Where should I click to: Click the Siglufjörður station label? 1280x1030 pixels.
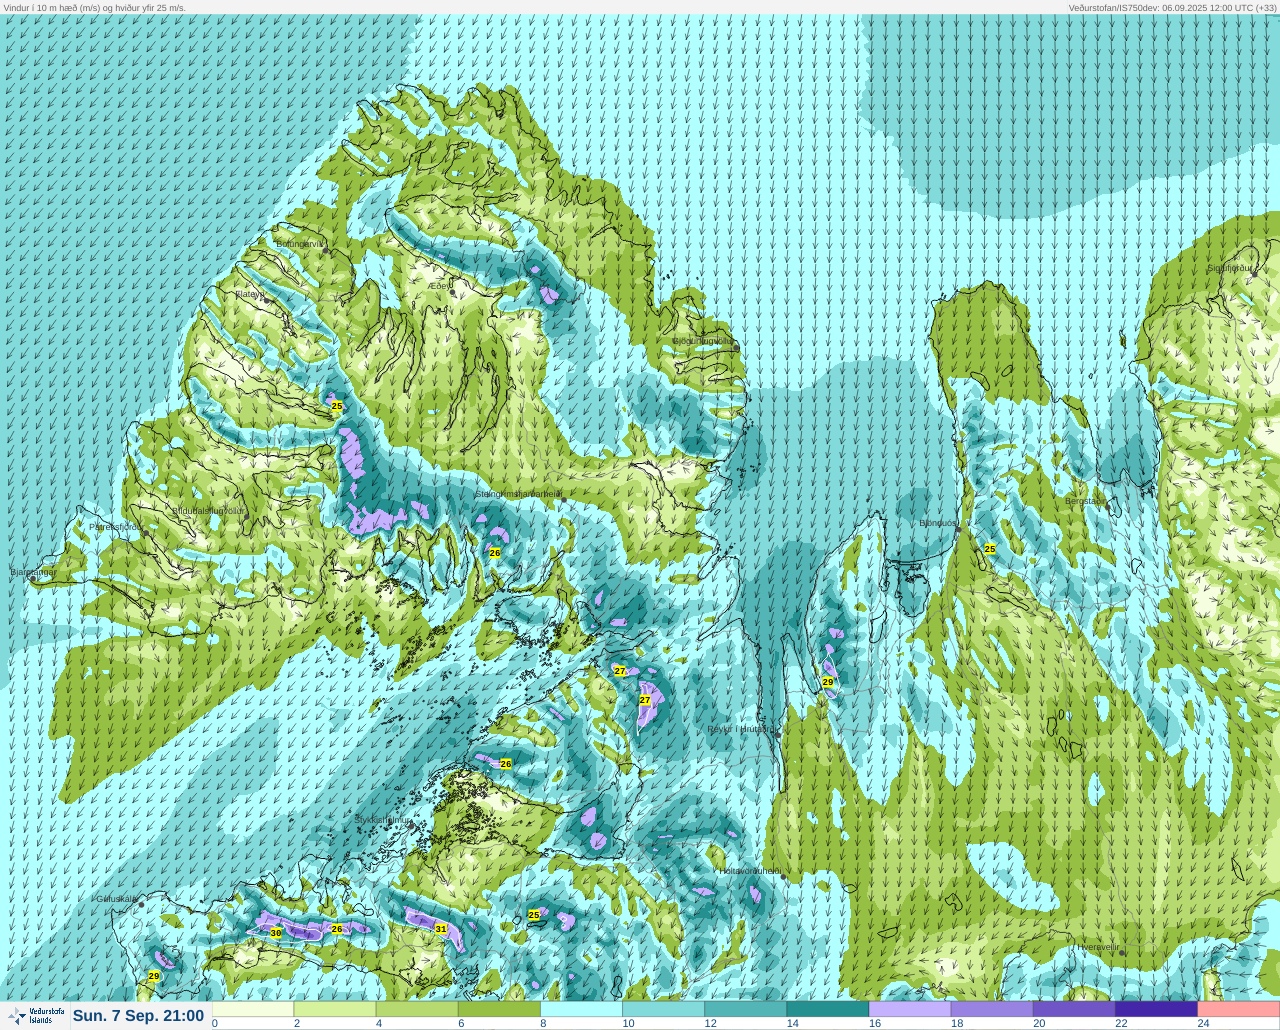(x=1232, y=268)
